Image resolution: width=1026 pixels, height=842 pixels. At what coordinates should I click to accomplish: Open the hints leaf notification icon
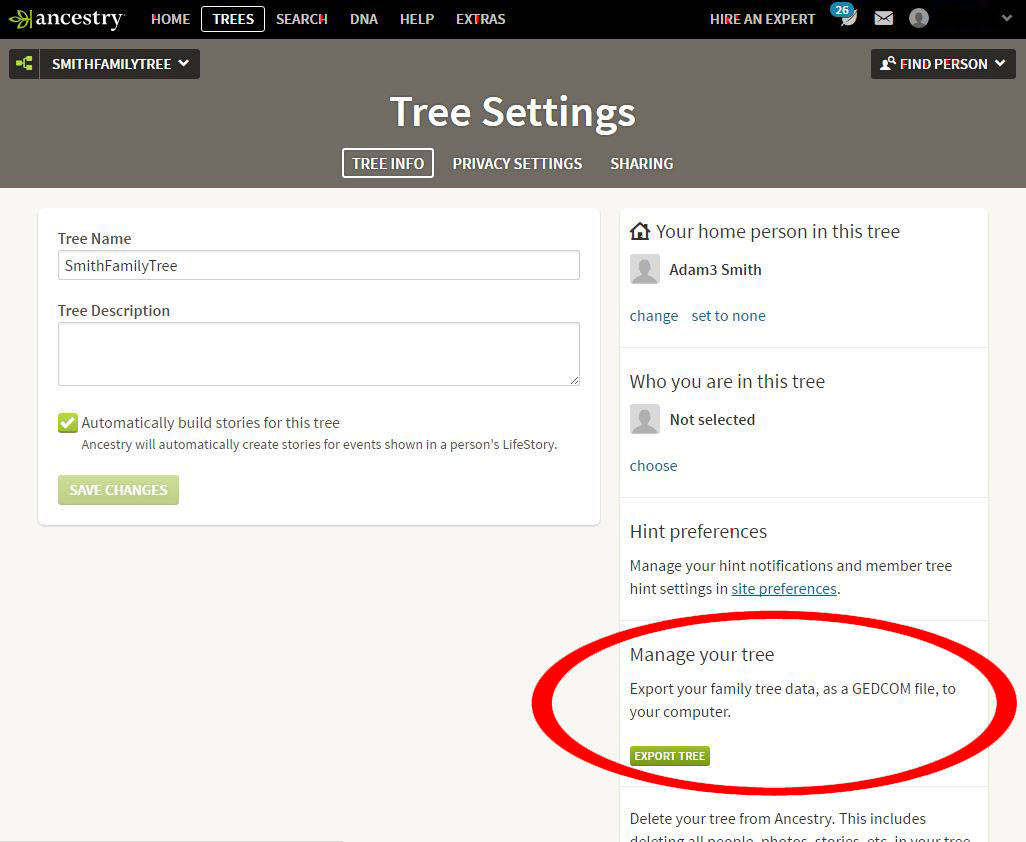point(848,20)
